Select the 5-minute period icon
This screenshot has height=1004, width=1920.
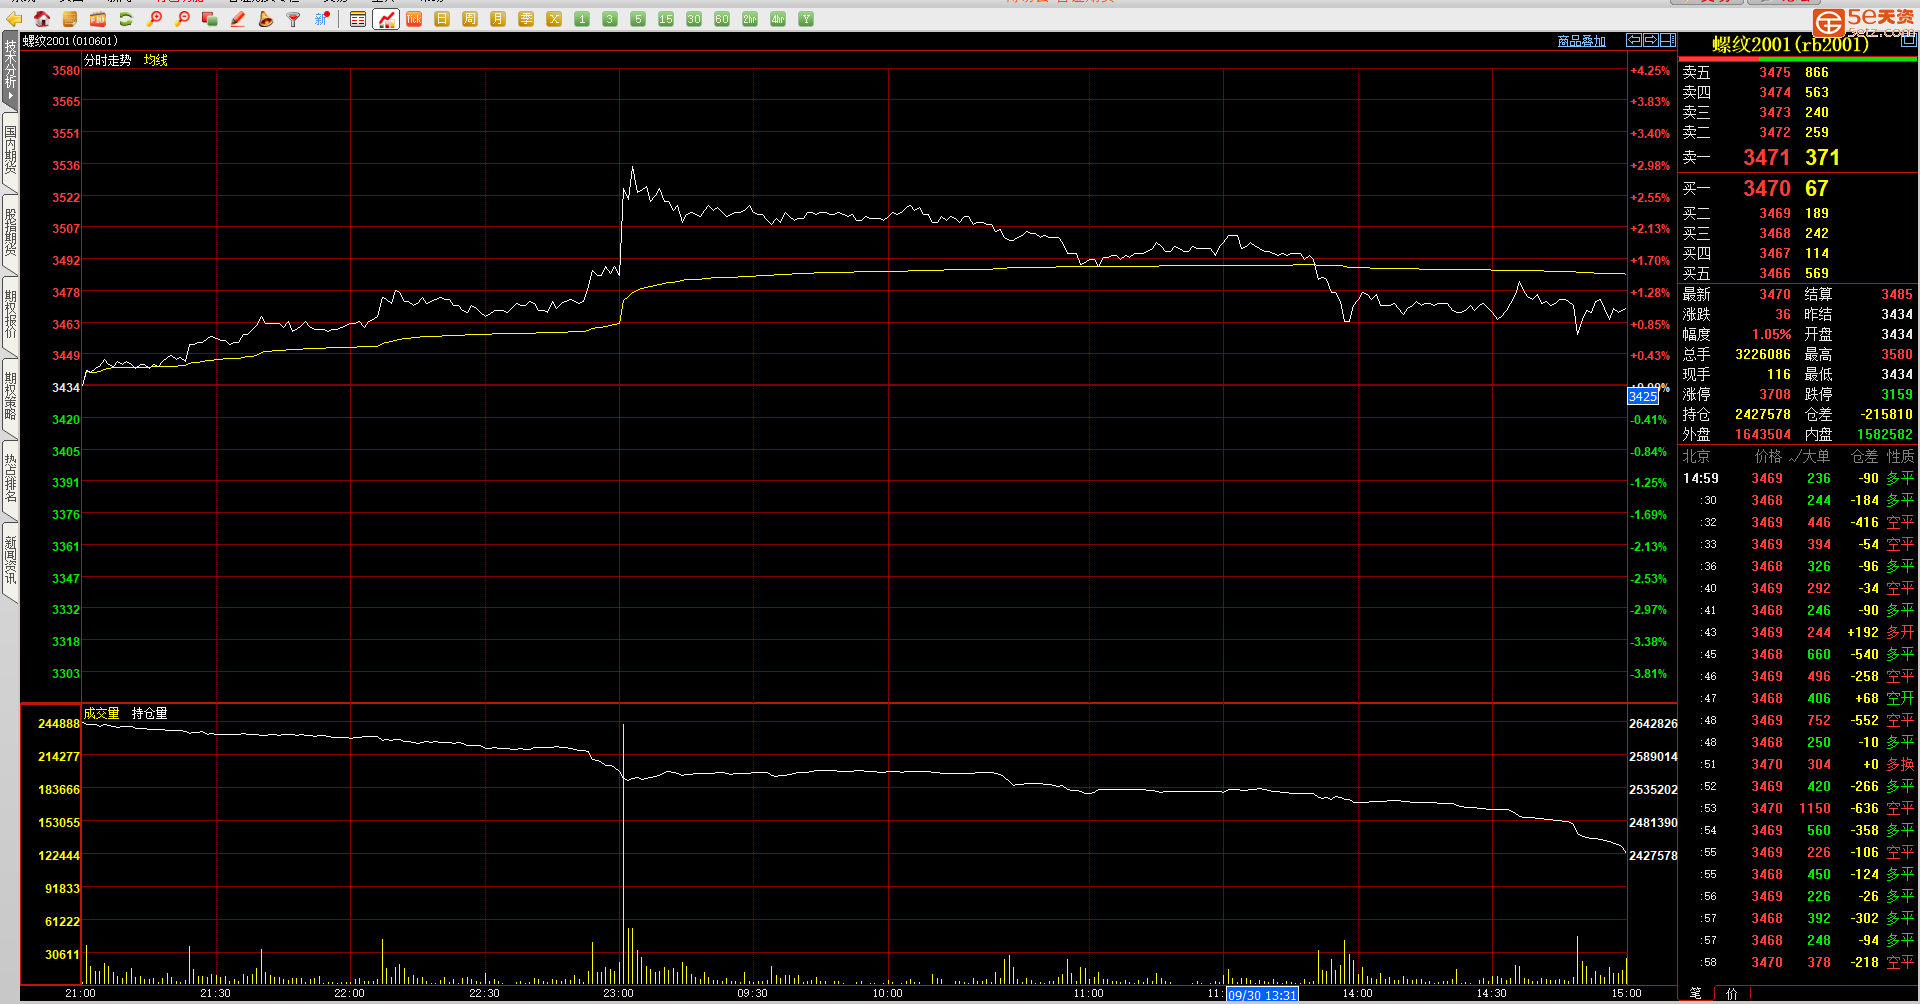click(638, 19)
